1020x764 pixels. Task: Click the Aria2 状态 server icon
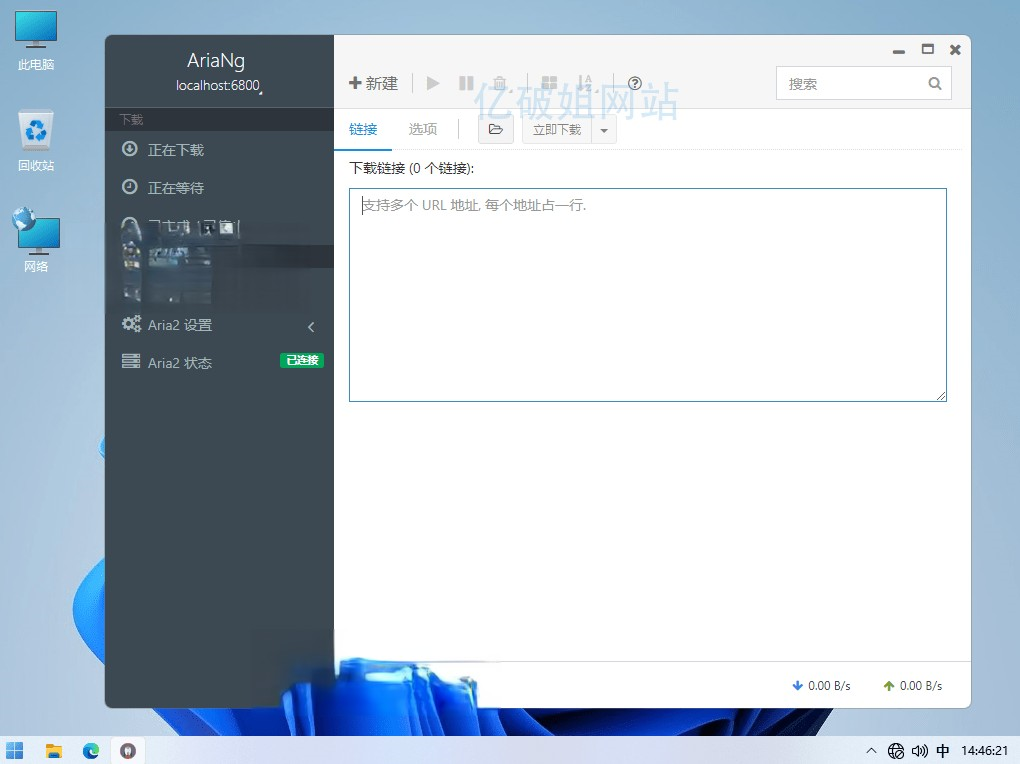click(x=131, y=361)
